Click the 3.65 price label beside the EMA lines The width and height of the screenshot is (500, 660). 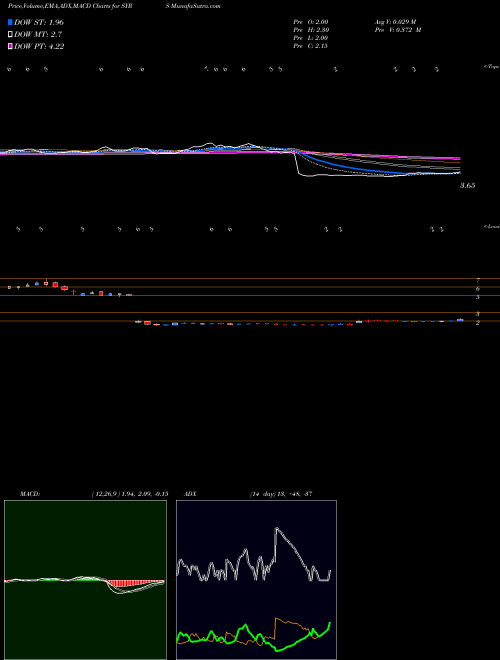point(468,185)
